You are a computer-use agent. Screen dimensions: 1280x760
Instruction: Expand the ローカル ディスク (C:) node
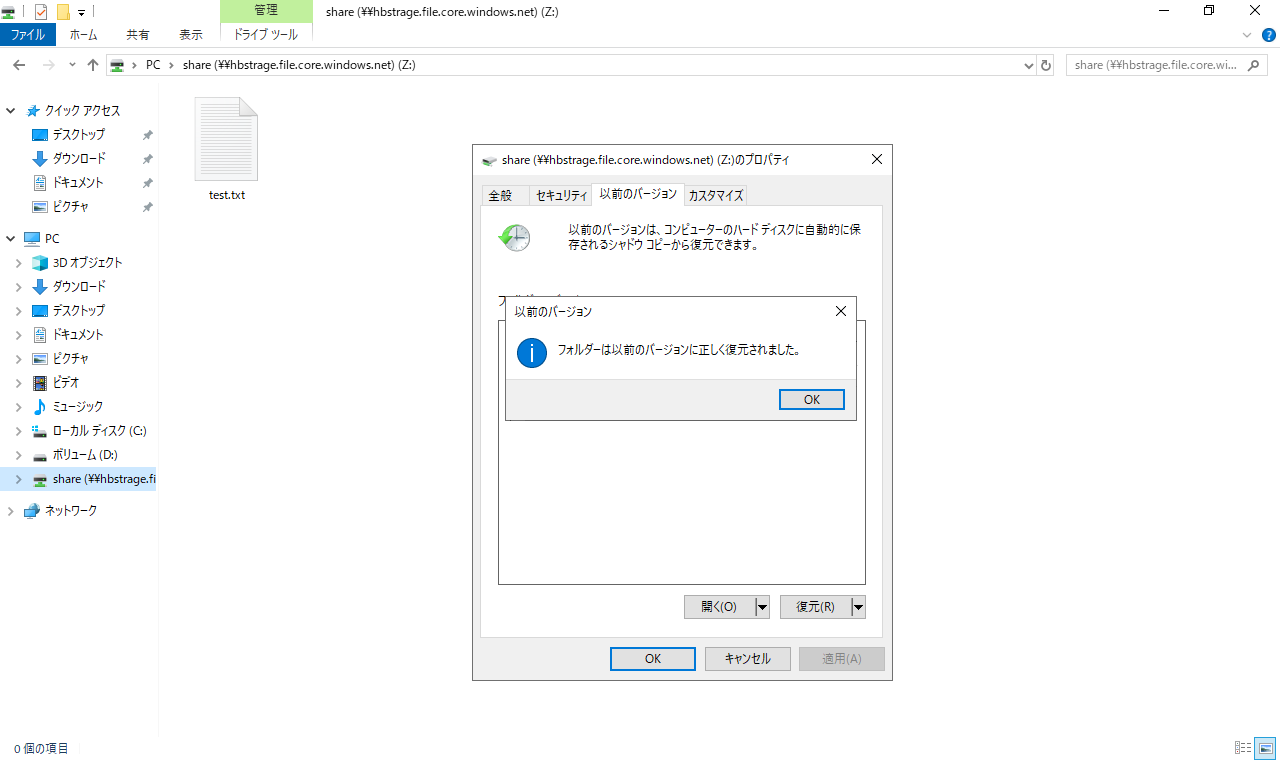18,431
